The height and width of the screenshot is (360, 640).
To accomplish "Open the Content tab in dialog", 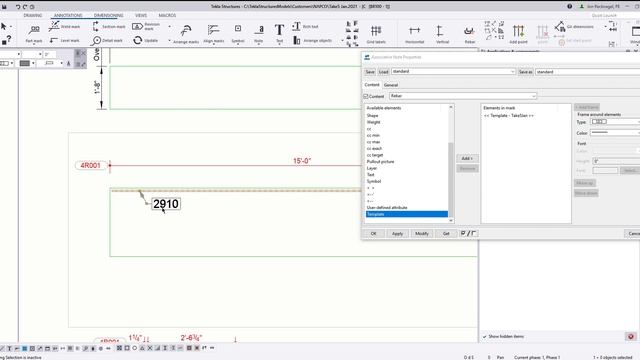I will [372, 85].
